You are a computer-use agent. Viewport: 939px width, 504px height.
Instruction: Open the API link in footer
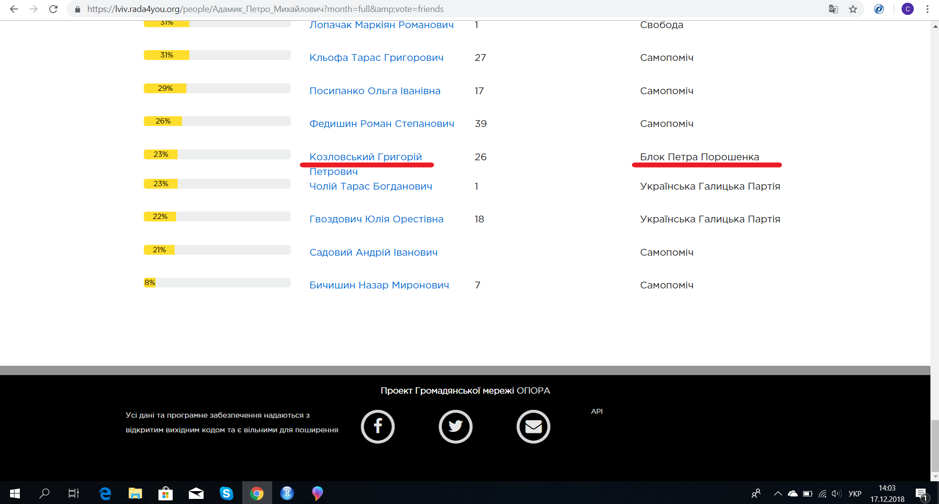(596, 411)
